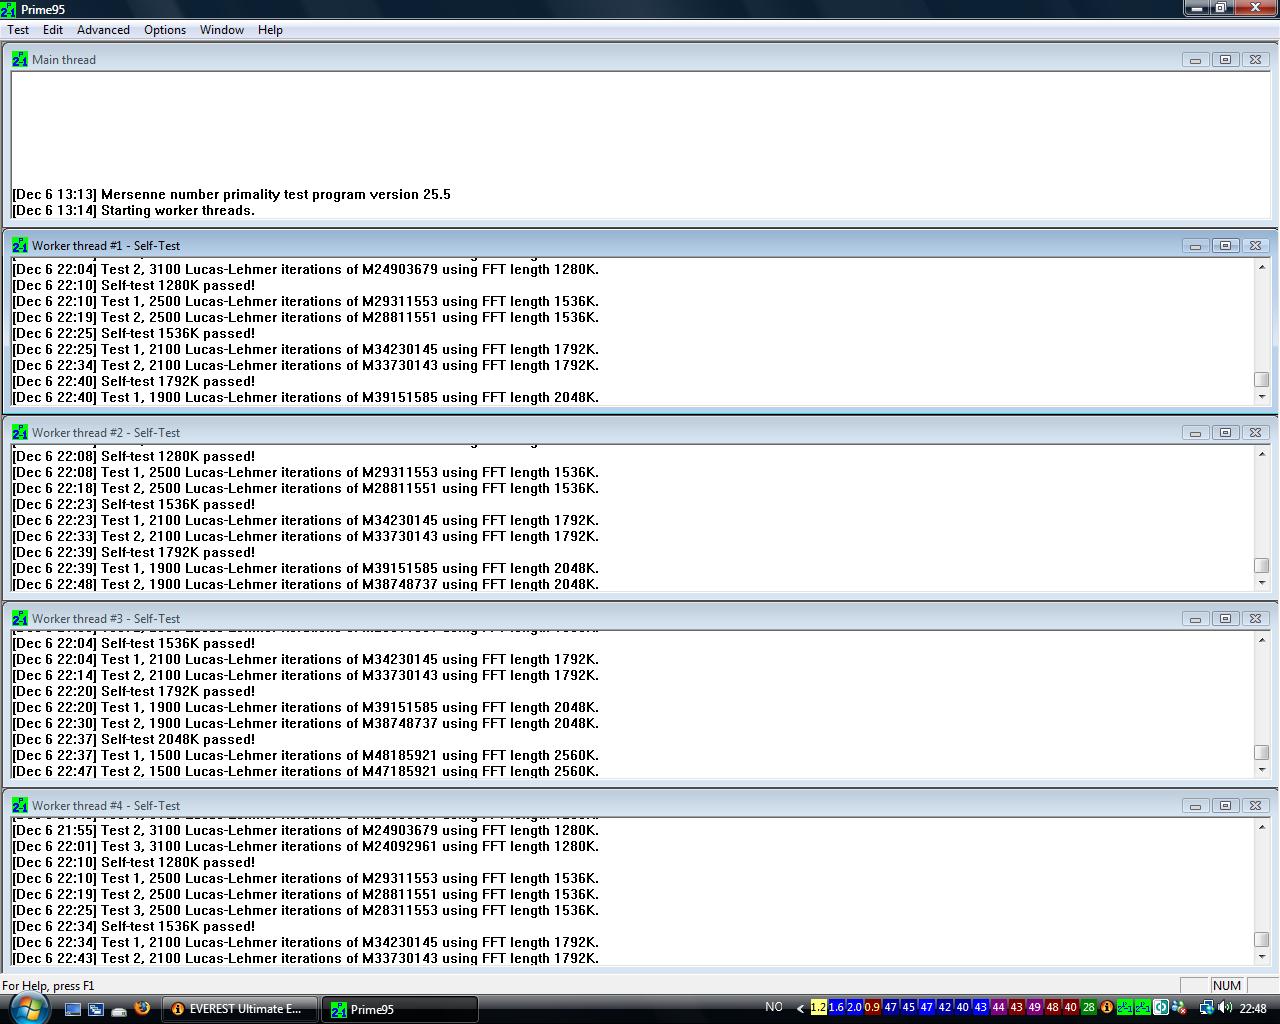
Task: Click the blue 1.6 tray sensor icon
Action: point(836,1007)
